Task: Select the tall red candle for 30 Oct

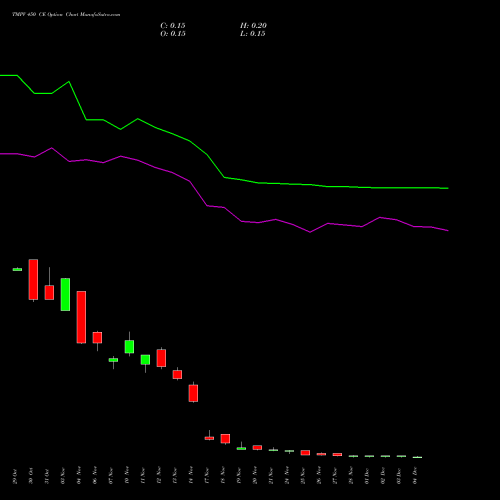Action: [x=33, y=279]
